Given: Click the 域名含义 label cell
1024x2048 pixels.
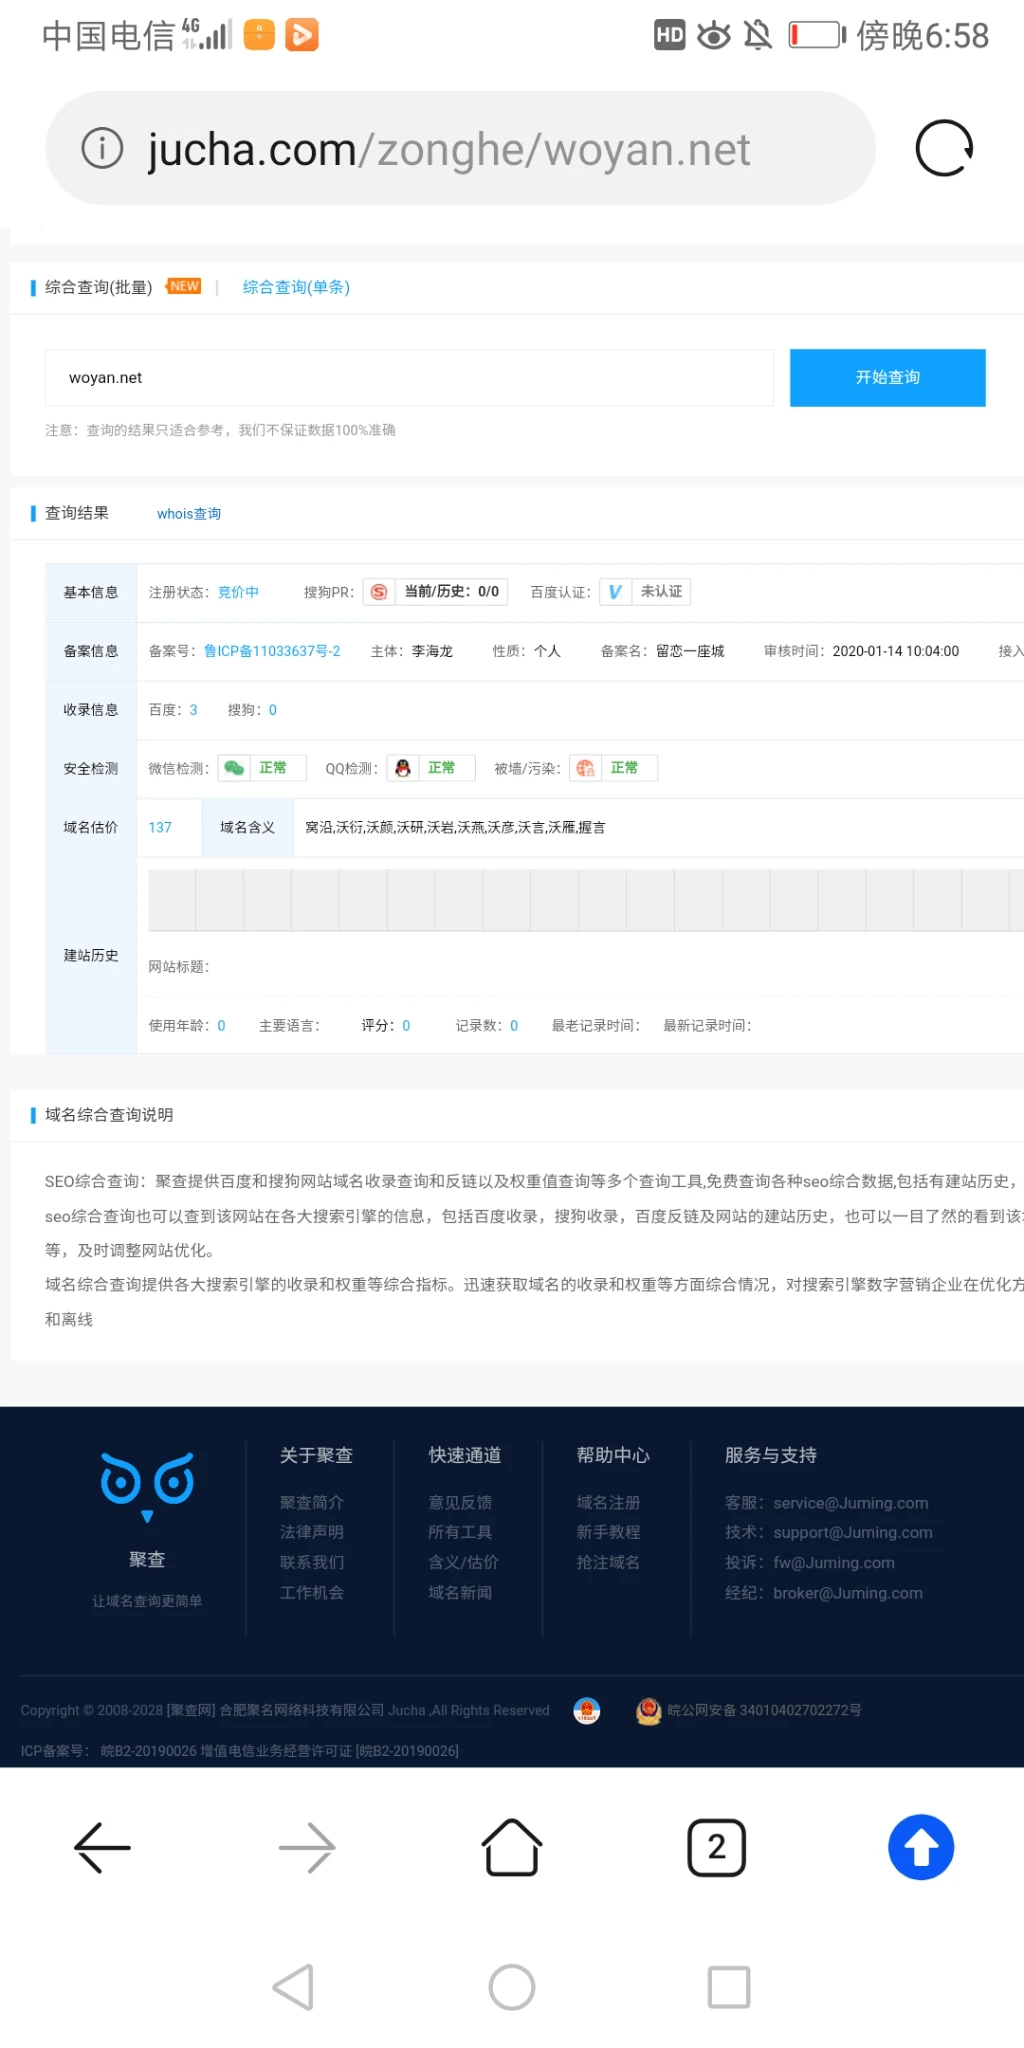Looking at the screenshot, I should point(247,827).
